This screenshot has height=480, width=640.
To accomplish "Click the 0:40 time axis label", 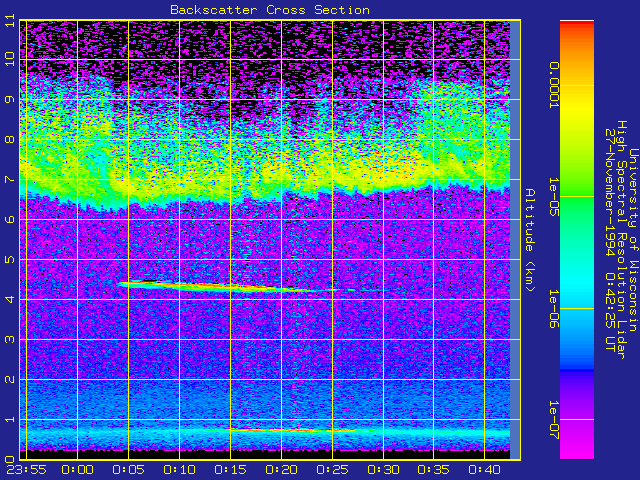I will point(484,470).
